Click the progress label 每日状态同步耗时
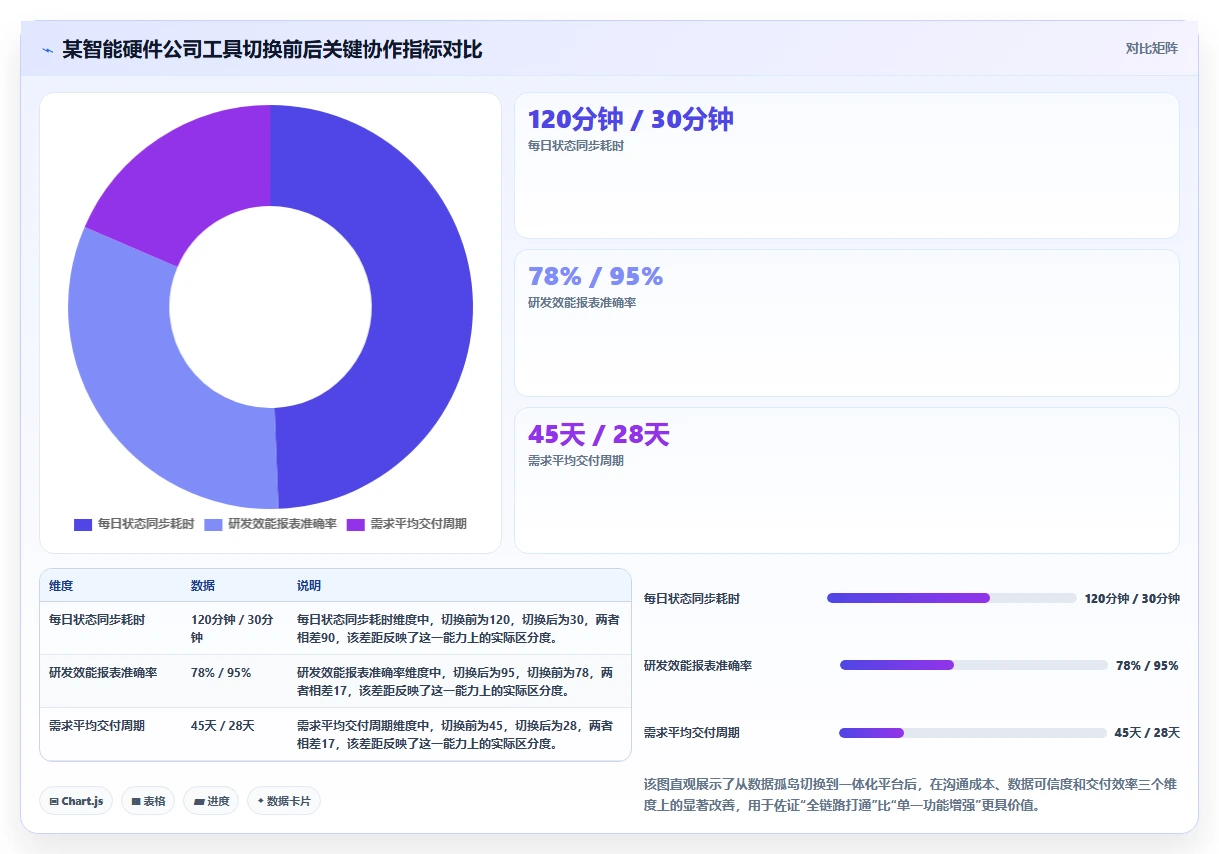This screenshot has width=1219, height=854. click(x=692, y=599)
